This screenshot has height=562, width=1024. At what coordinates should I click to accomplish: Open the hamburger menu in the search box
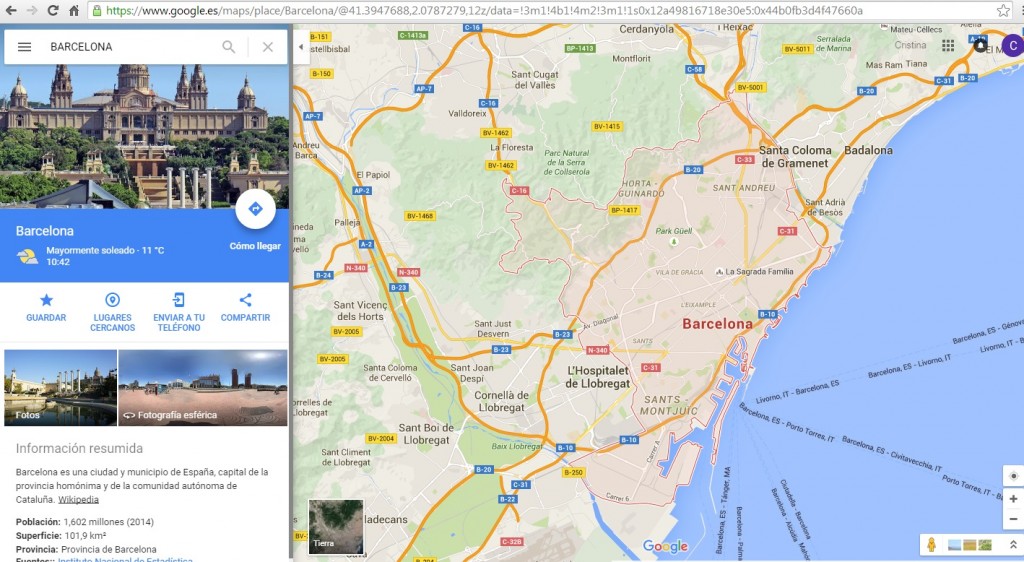point(24,47)
